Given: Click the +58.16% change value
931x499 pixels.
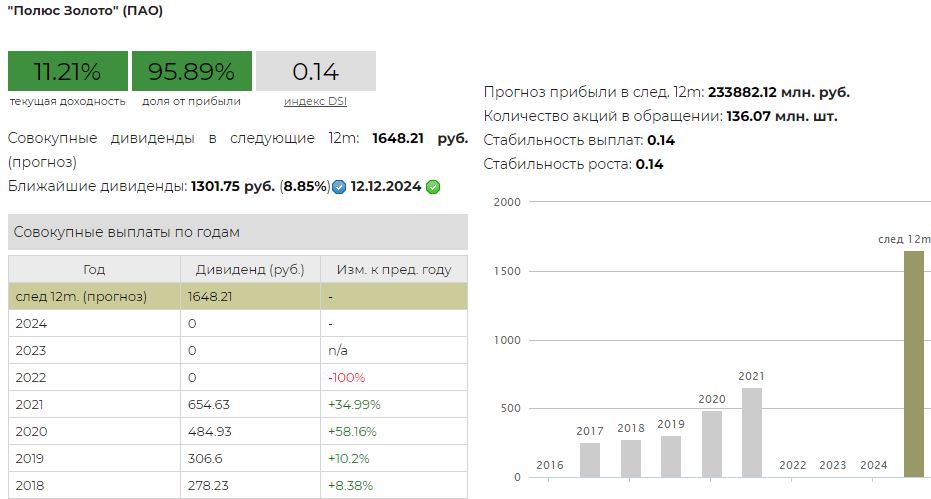Looking at the screenshot, I should [352, 432].
